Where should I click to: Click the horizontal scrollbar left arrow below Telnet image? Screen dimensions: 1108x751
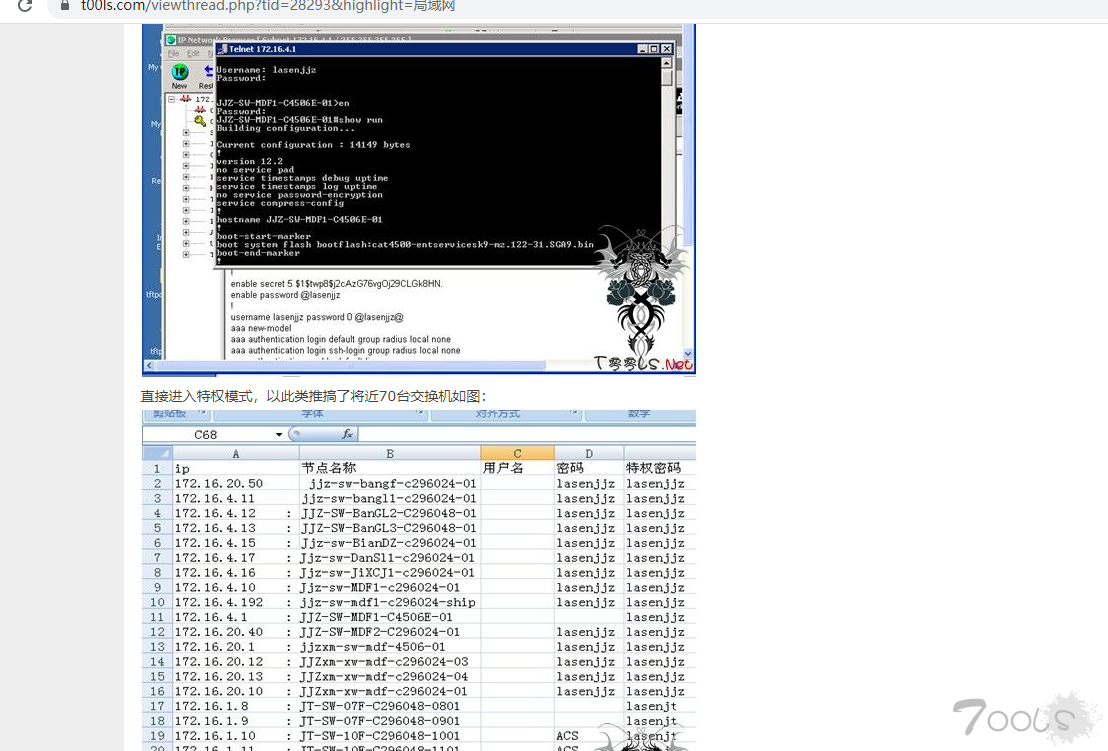point(149,365)
